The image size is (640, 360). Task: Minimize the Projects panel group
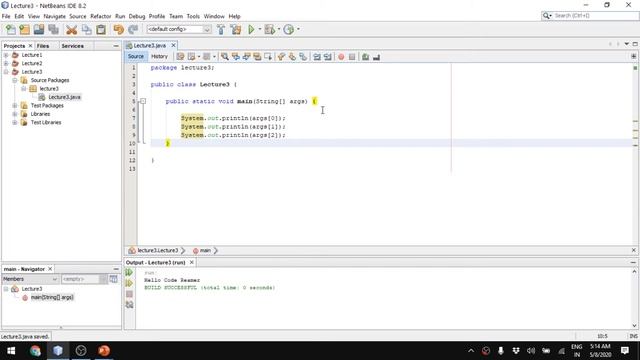point(116,46)
